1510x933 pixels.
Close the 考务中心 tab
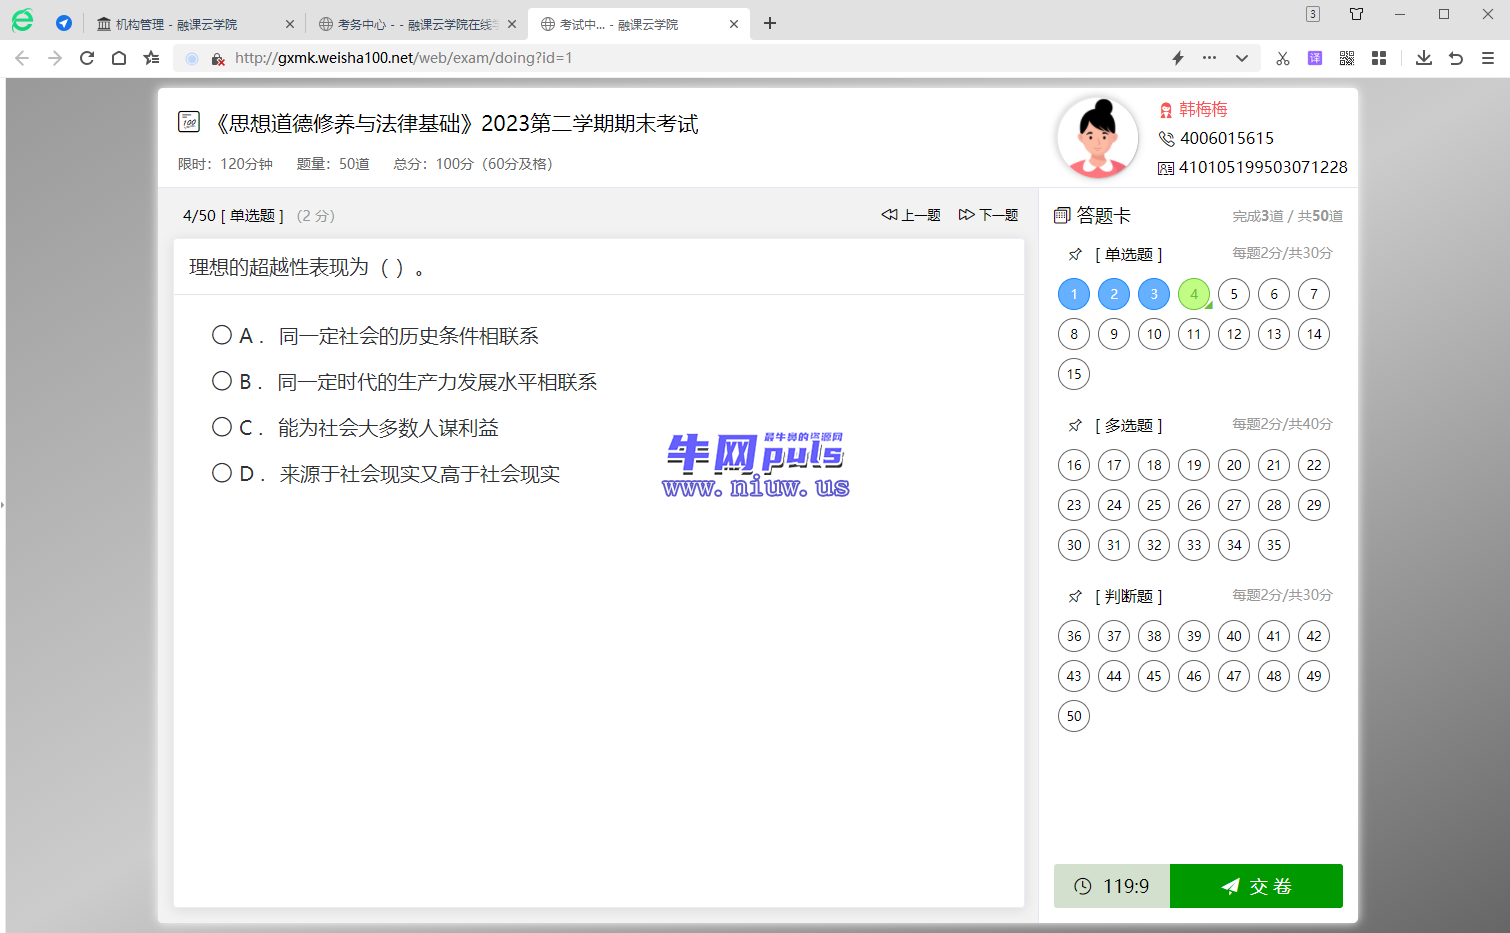(512, 24)
